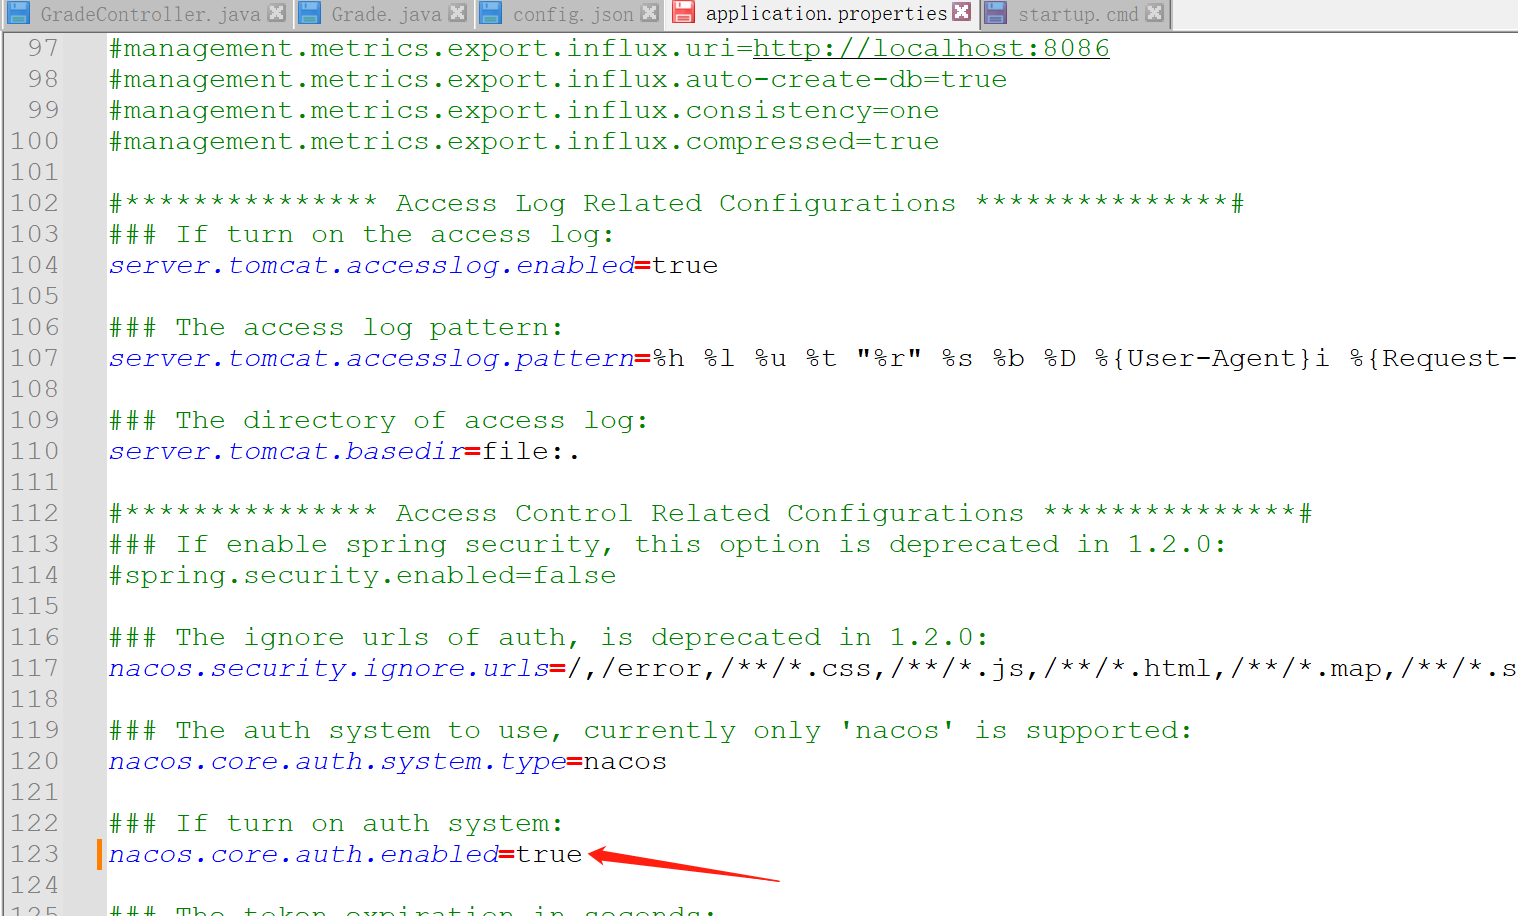This screenshot has height=916, width=1518.
Task: Close the Grade.java tab
Action: (x=457, y=13)
